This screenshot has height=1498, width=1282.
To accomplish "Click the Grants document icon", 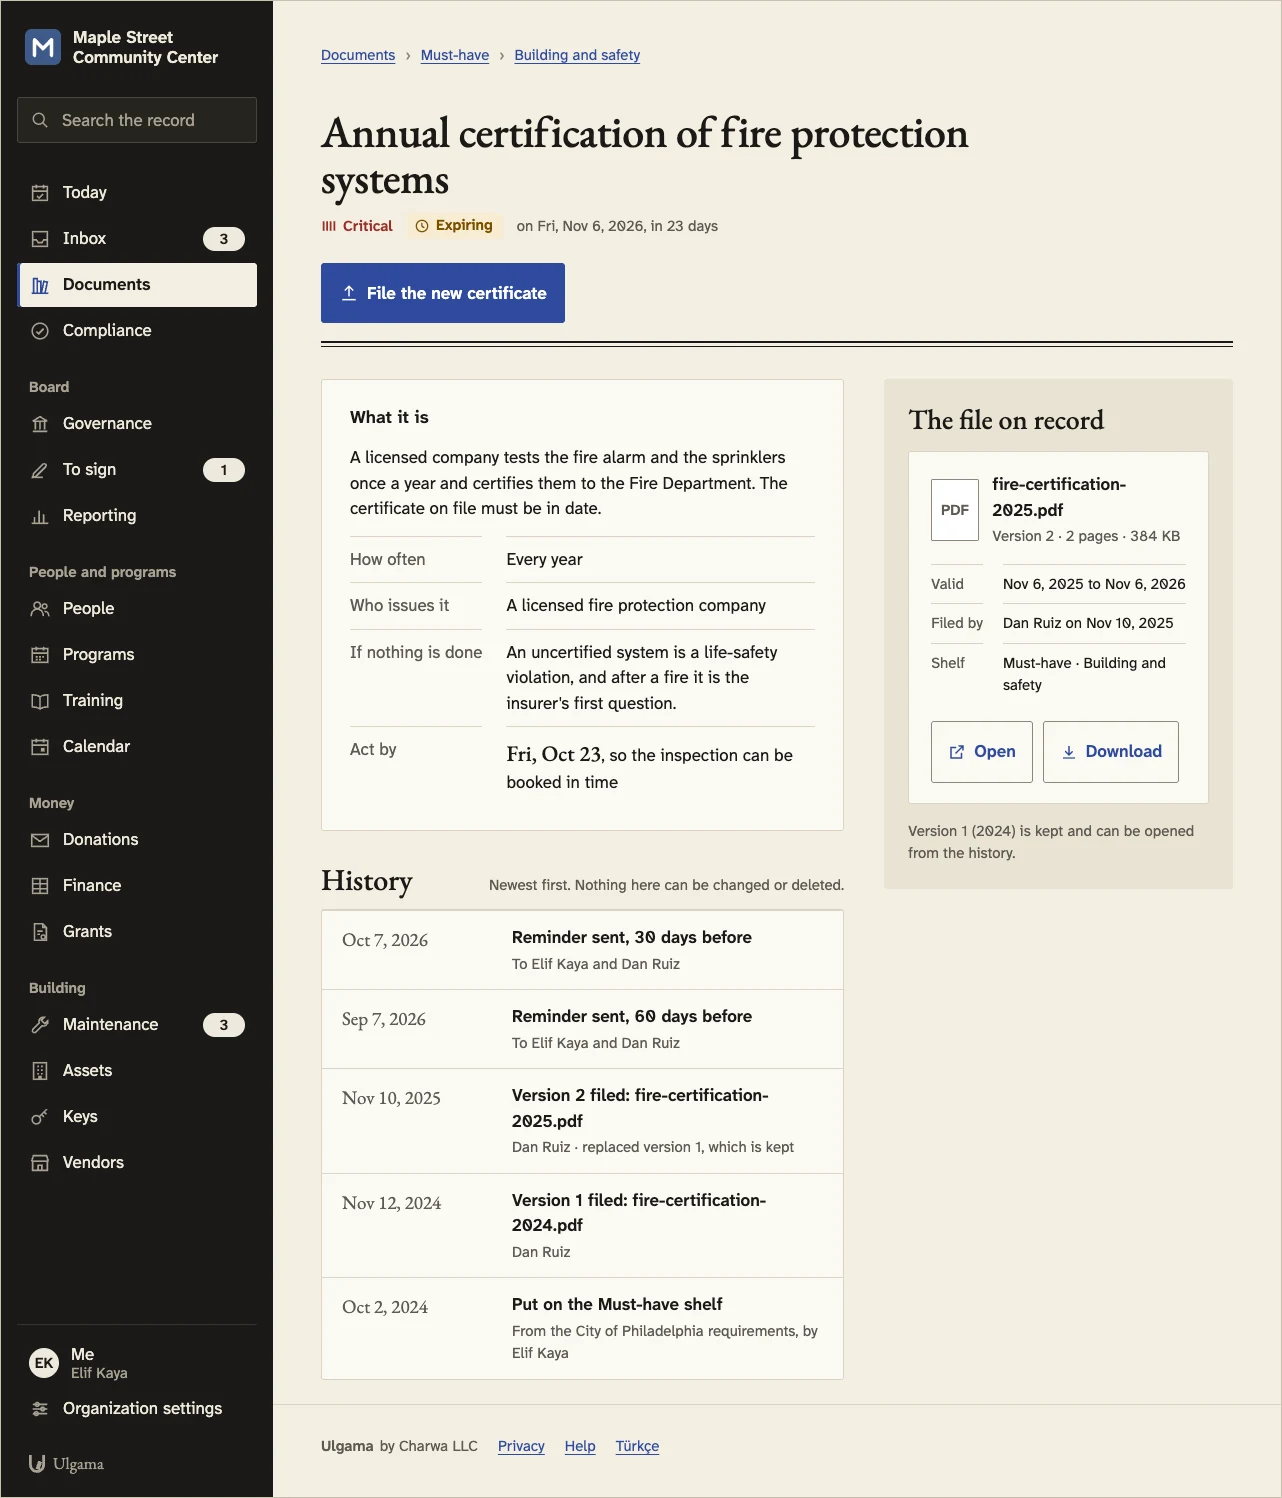I will (x=40, y=932).
